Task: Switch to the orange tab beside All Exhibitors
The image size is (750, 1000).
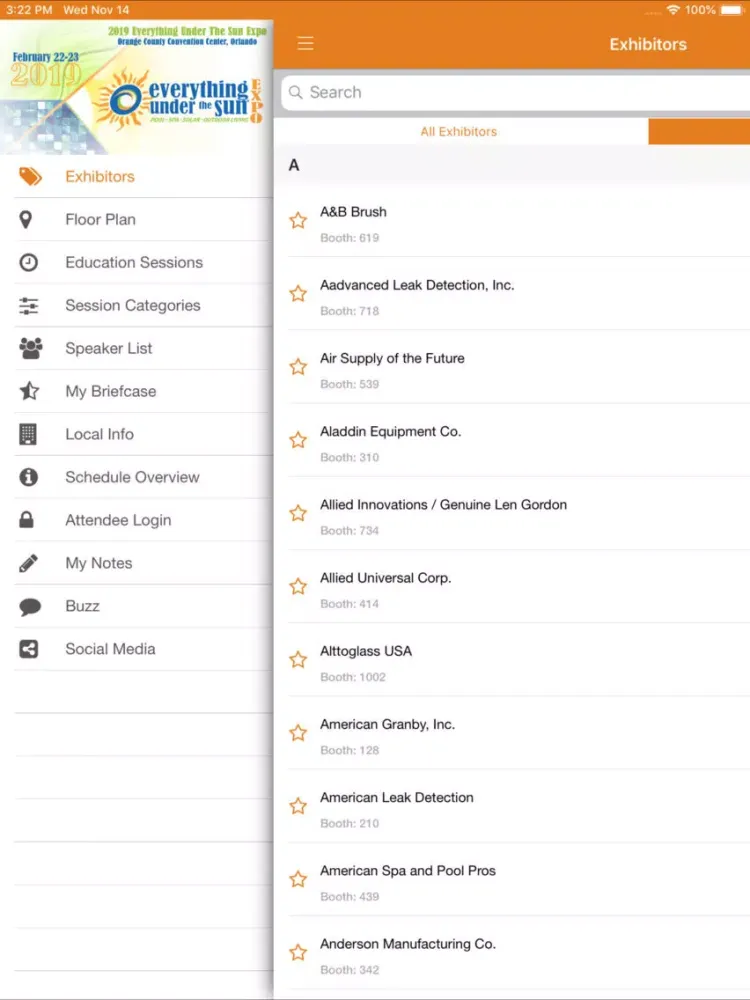Action: 699,131
